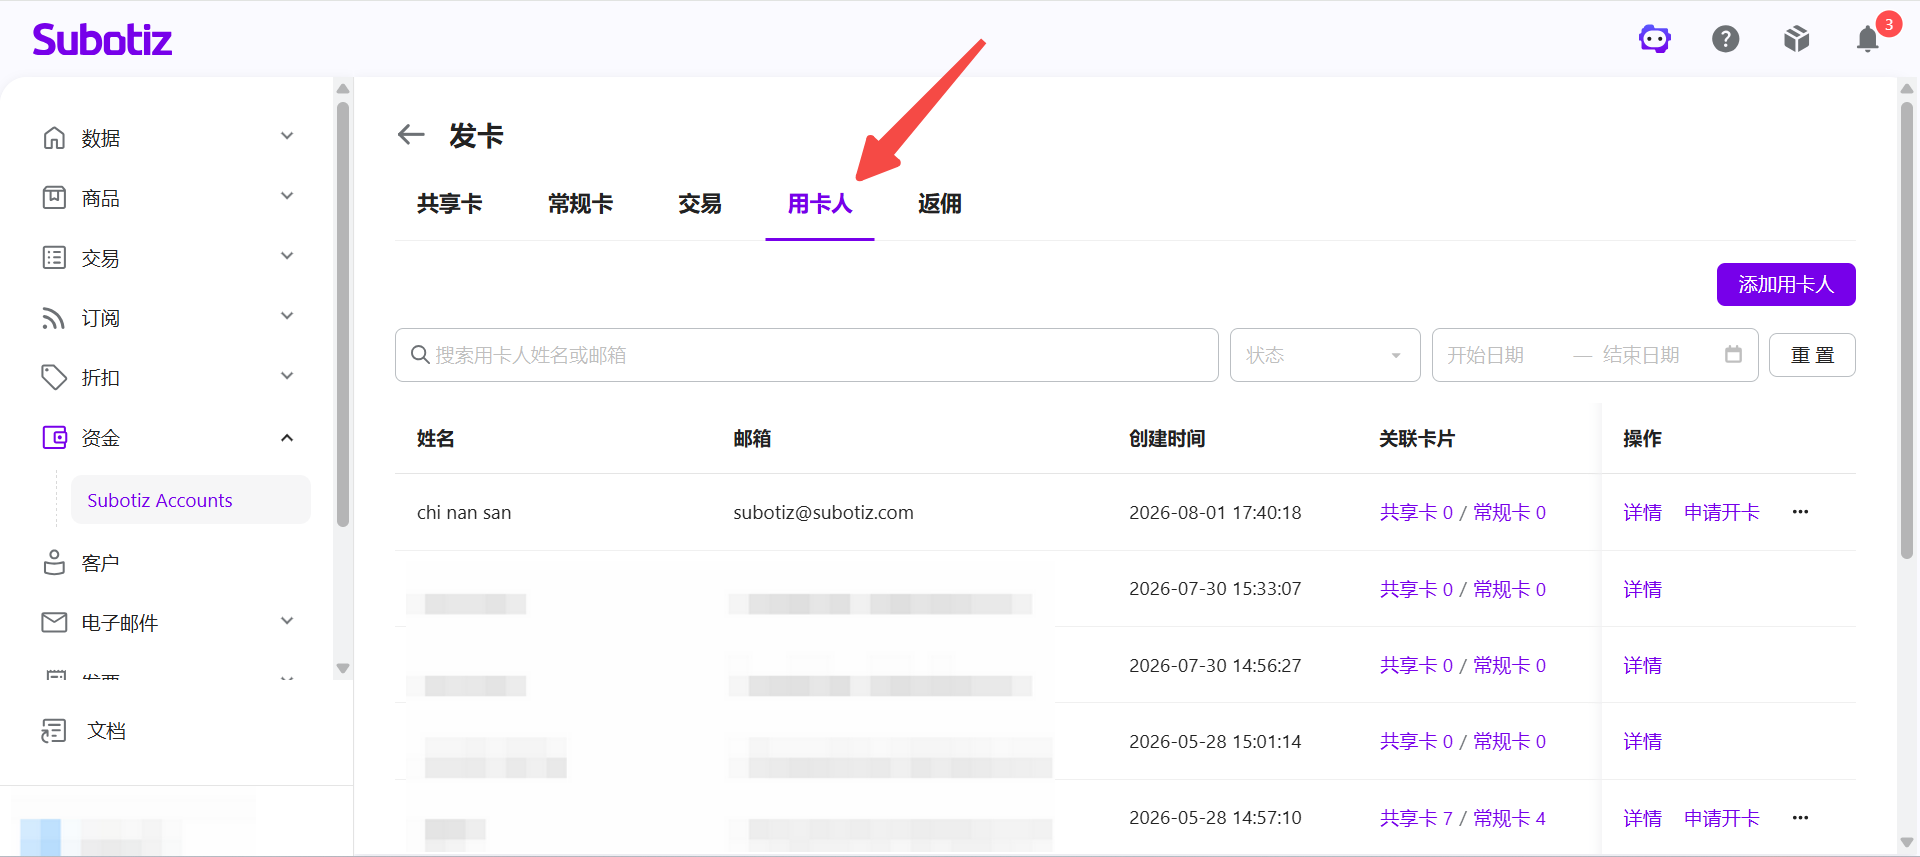Open 详情 for chi nan san
1920x857 pixels.
[x=1642, y=513]
